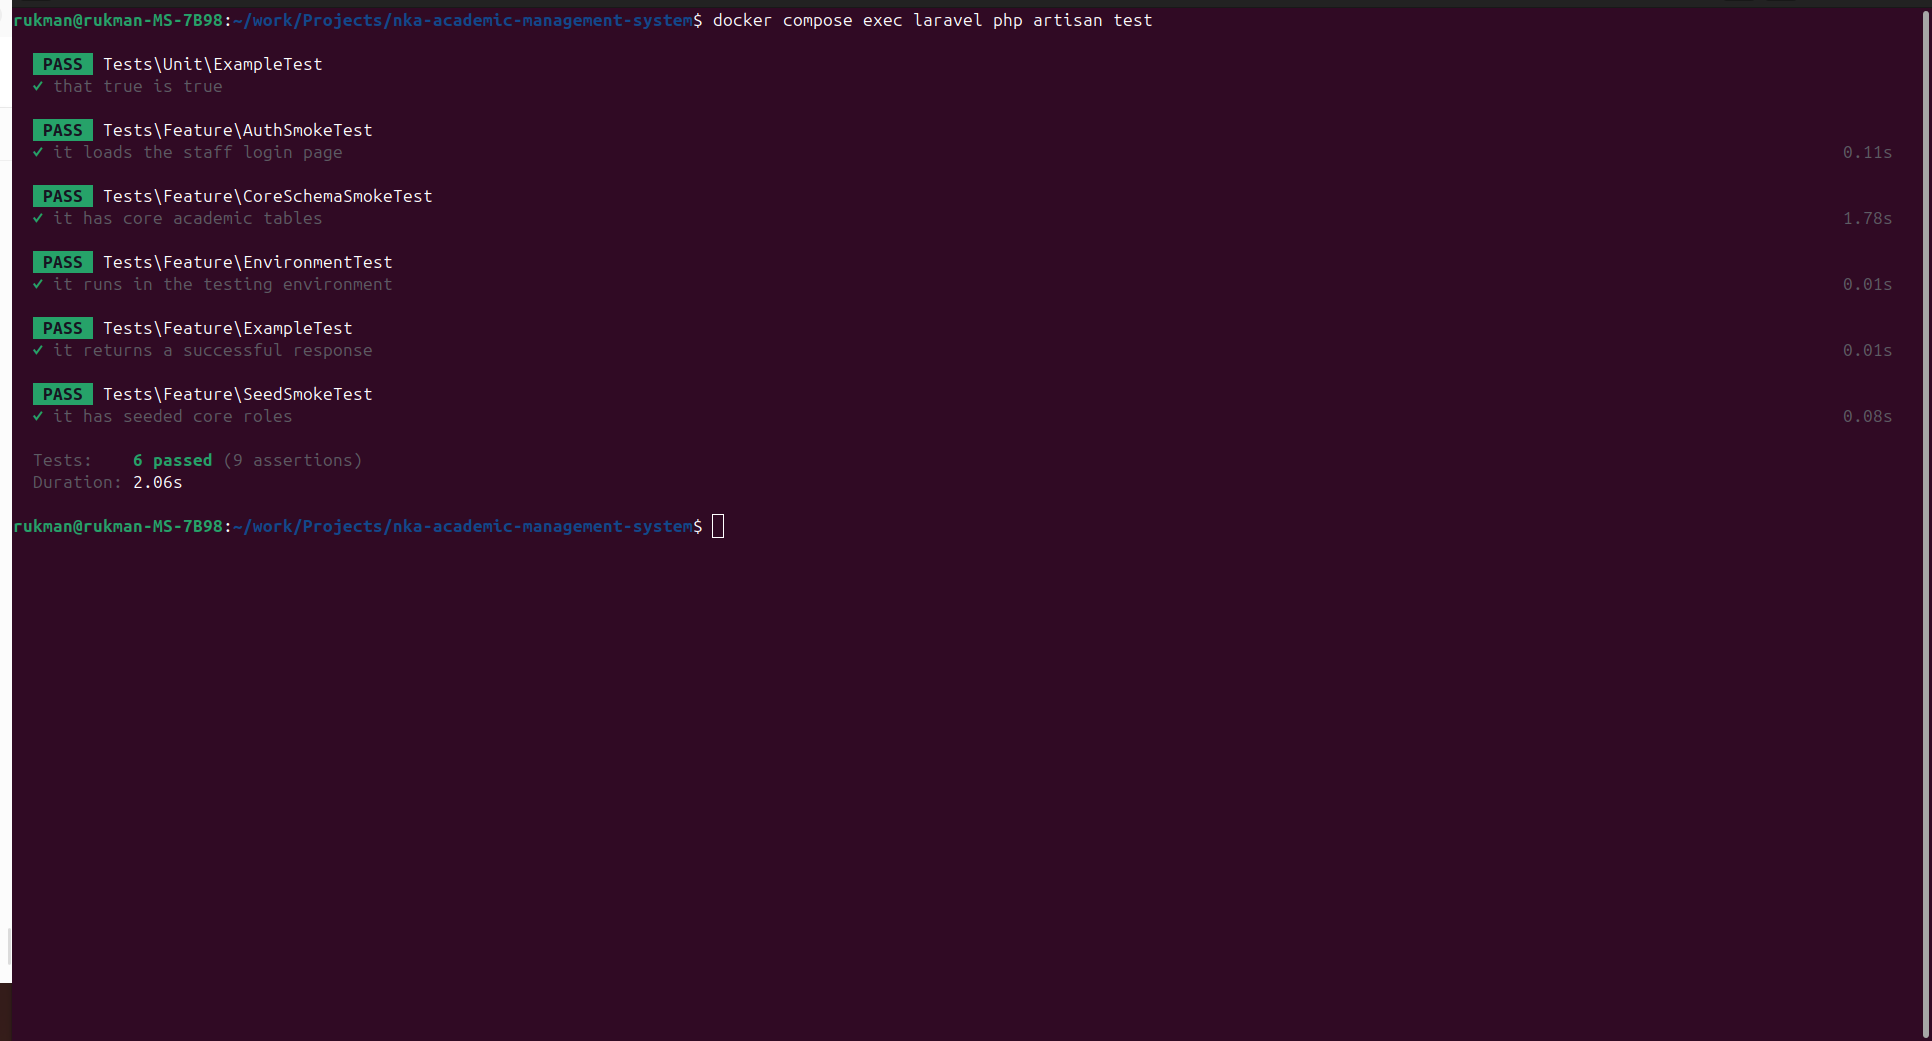Select the text Tests\Unit\ExampleTest
The width and height of the screenshot is (1932, 1041).
(213, 64)
